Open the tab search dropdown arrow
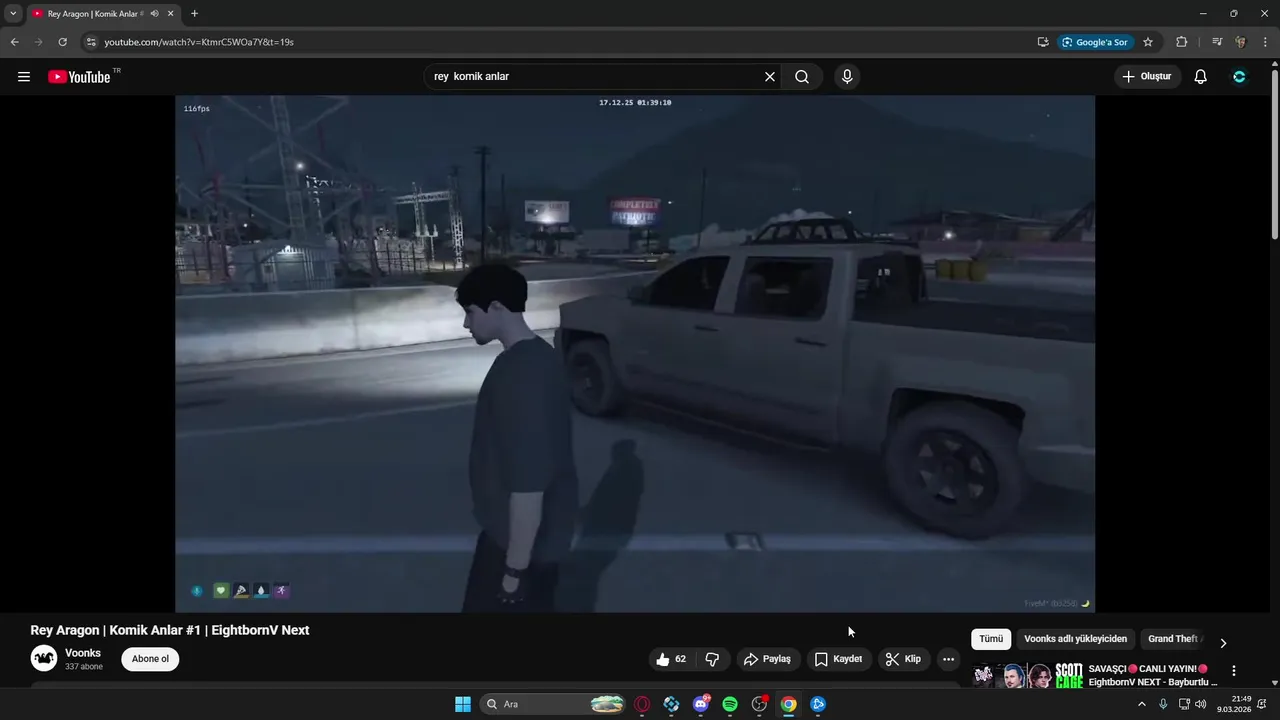Viewport: 1280px width, 720px height. click(x=13, y=14)
